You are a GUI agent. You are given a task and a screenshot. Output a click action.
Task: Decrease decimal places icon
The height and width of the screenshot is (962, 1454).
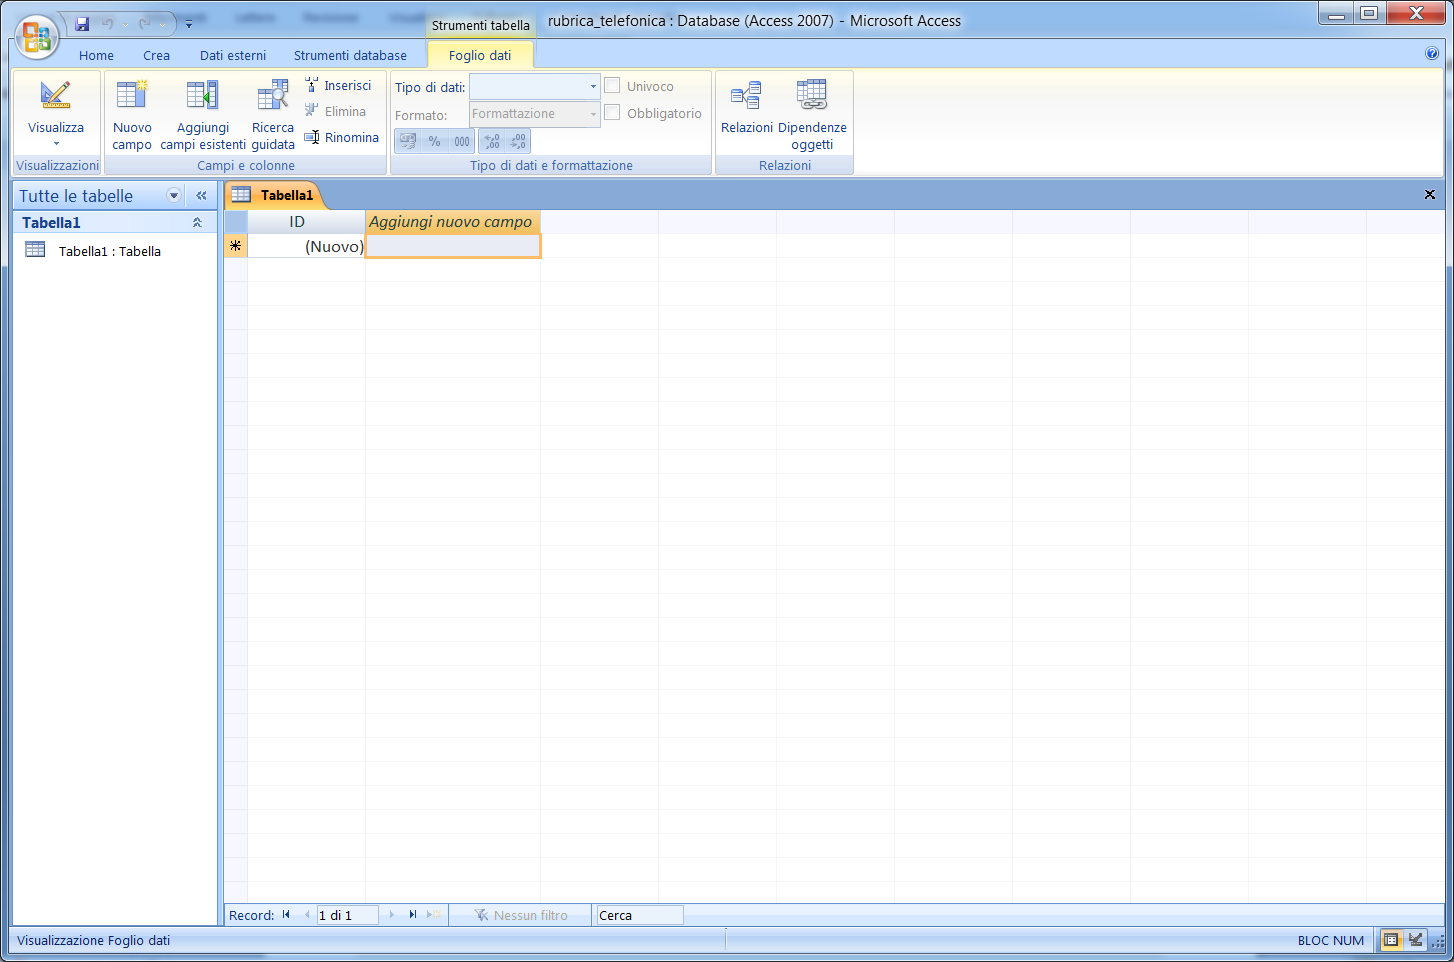(x=518, y=141)
